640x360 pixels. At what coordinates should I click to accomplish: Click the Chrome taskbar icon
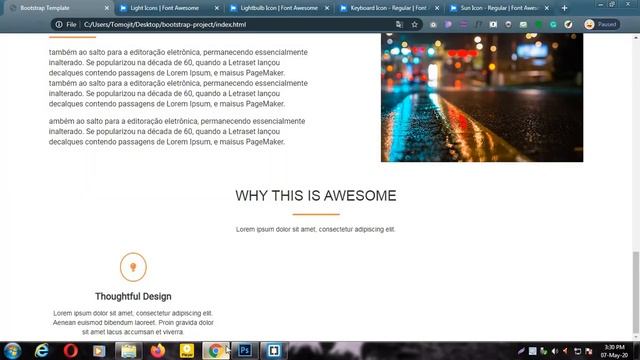coord(216,351)
